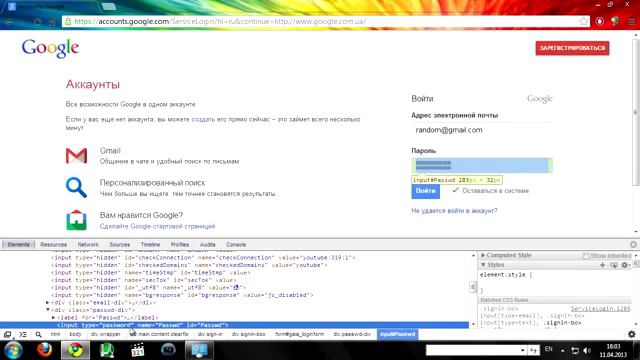Expand the label for Passwd node
Screen dimensions: 640x360
(x=53, y=317)
